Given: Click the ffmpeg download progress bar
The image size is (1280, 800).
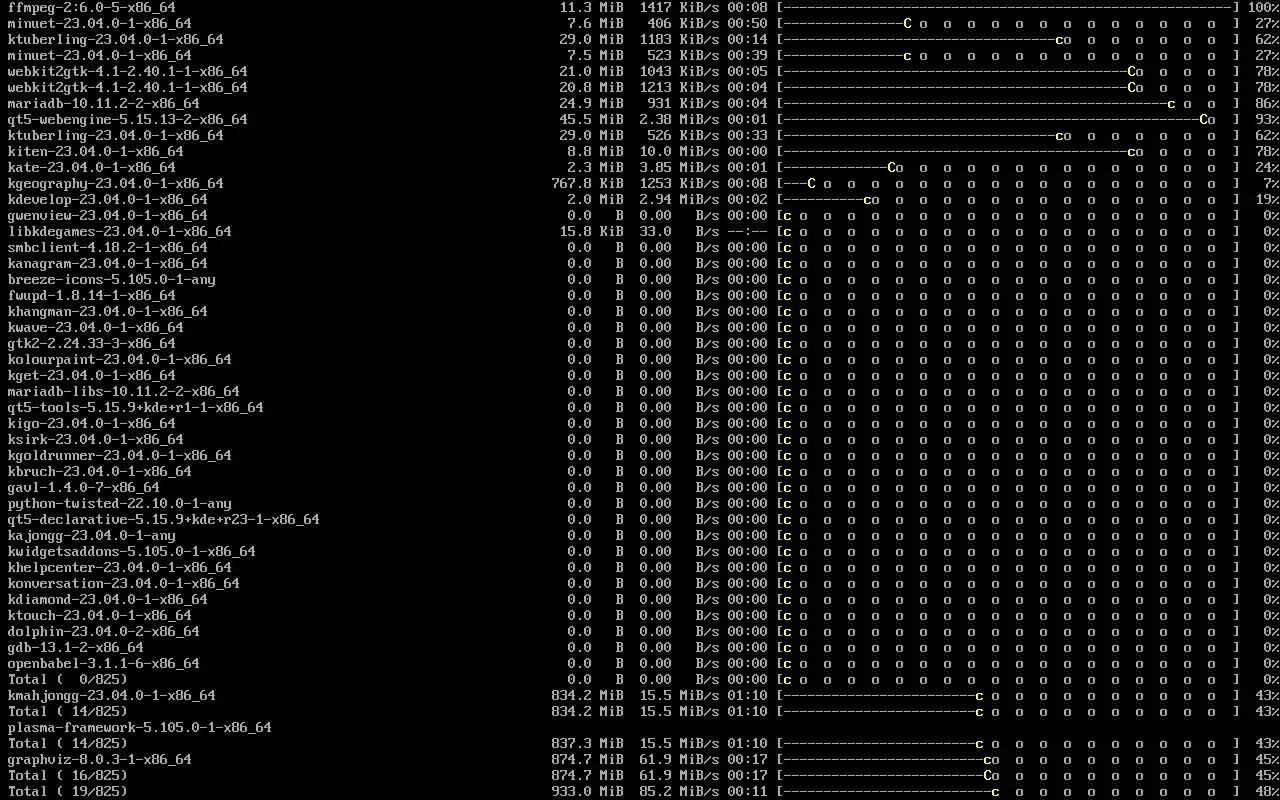Looking at the screenshot, I should pyautogui.click(x=1007, y=7).
